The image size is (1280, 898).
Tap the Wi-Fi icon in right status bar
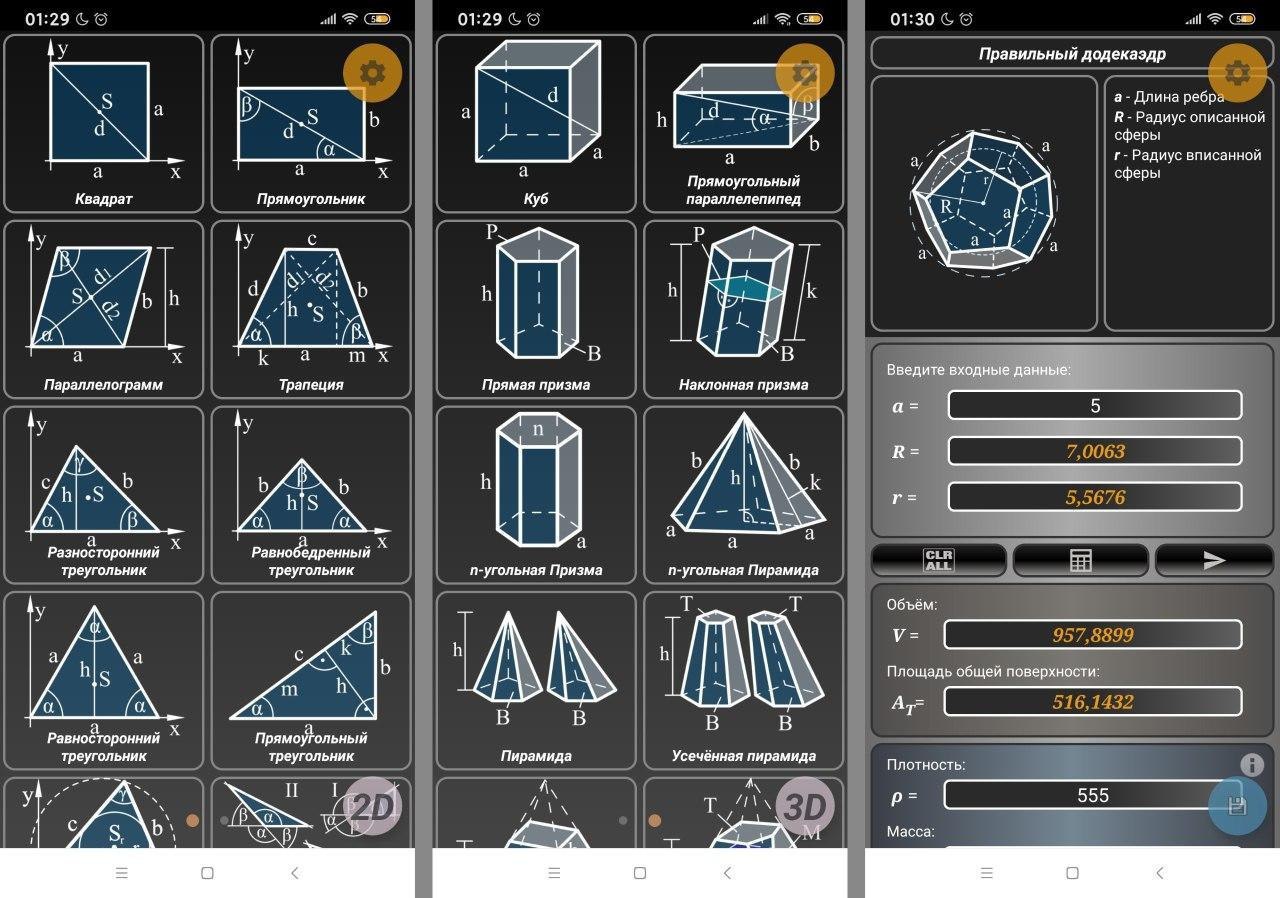[x=1214, y=19]
